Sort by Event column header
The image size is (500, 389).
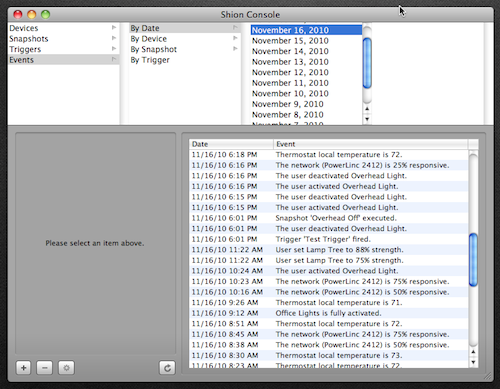coord(371,144)
